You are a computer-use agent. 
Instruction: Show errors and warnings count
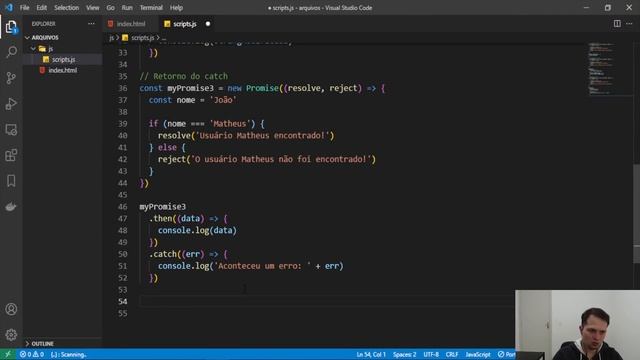[x=32, y=354]
